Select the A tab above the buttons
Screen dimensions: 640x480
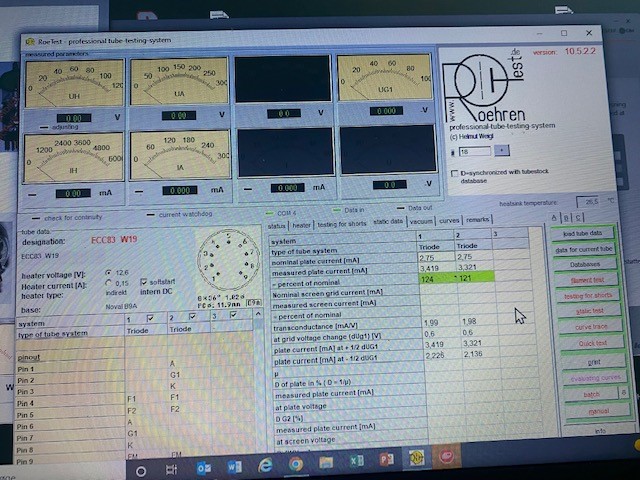click(x=554, y=218)
